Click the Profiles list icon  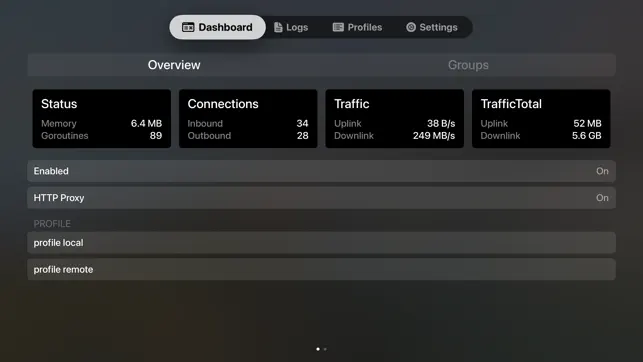pos(338,27)
